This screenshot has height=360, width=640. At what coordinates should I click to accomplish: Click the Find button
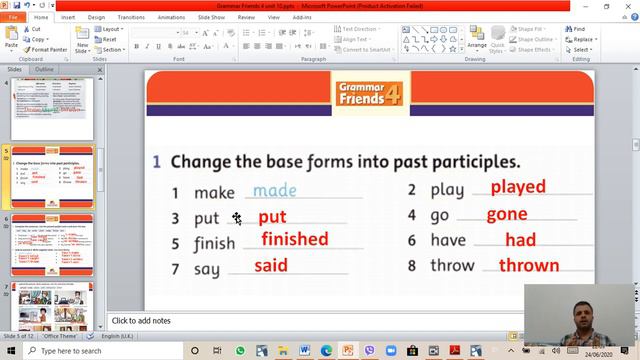[575, 29]
